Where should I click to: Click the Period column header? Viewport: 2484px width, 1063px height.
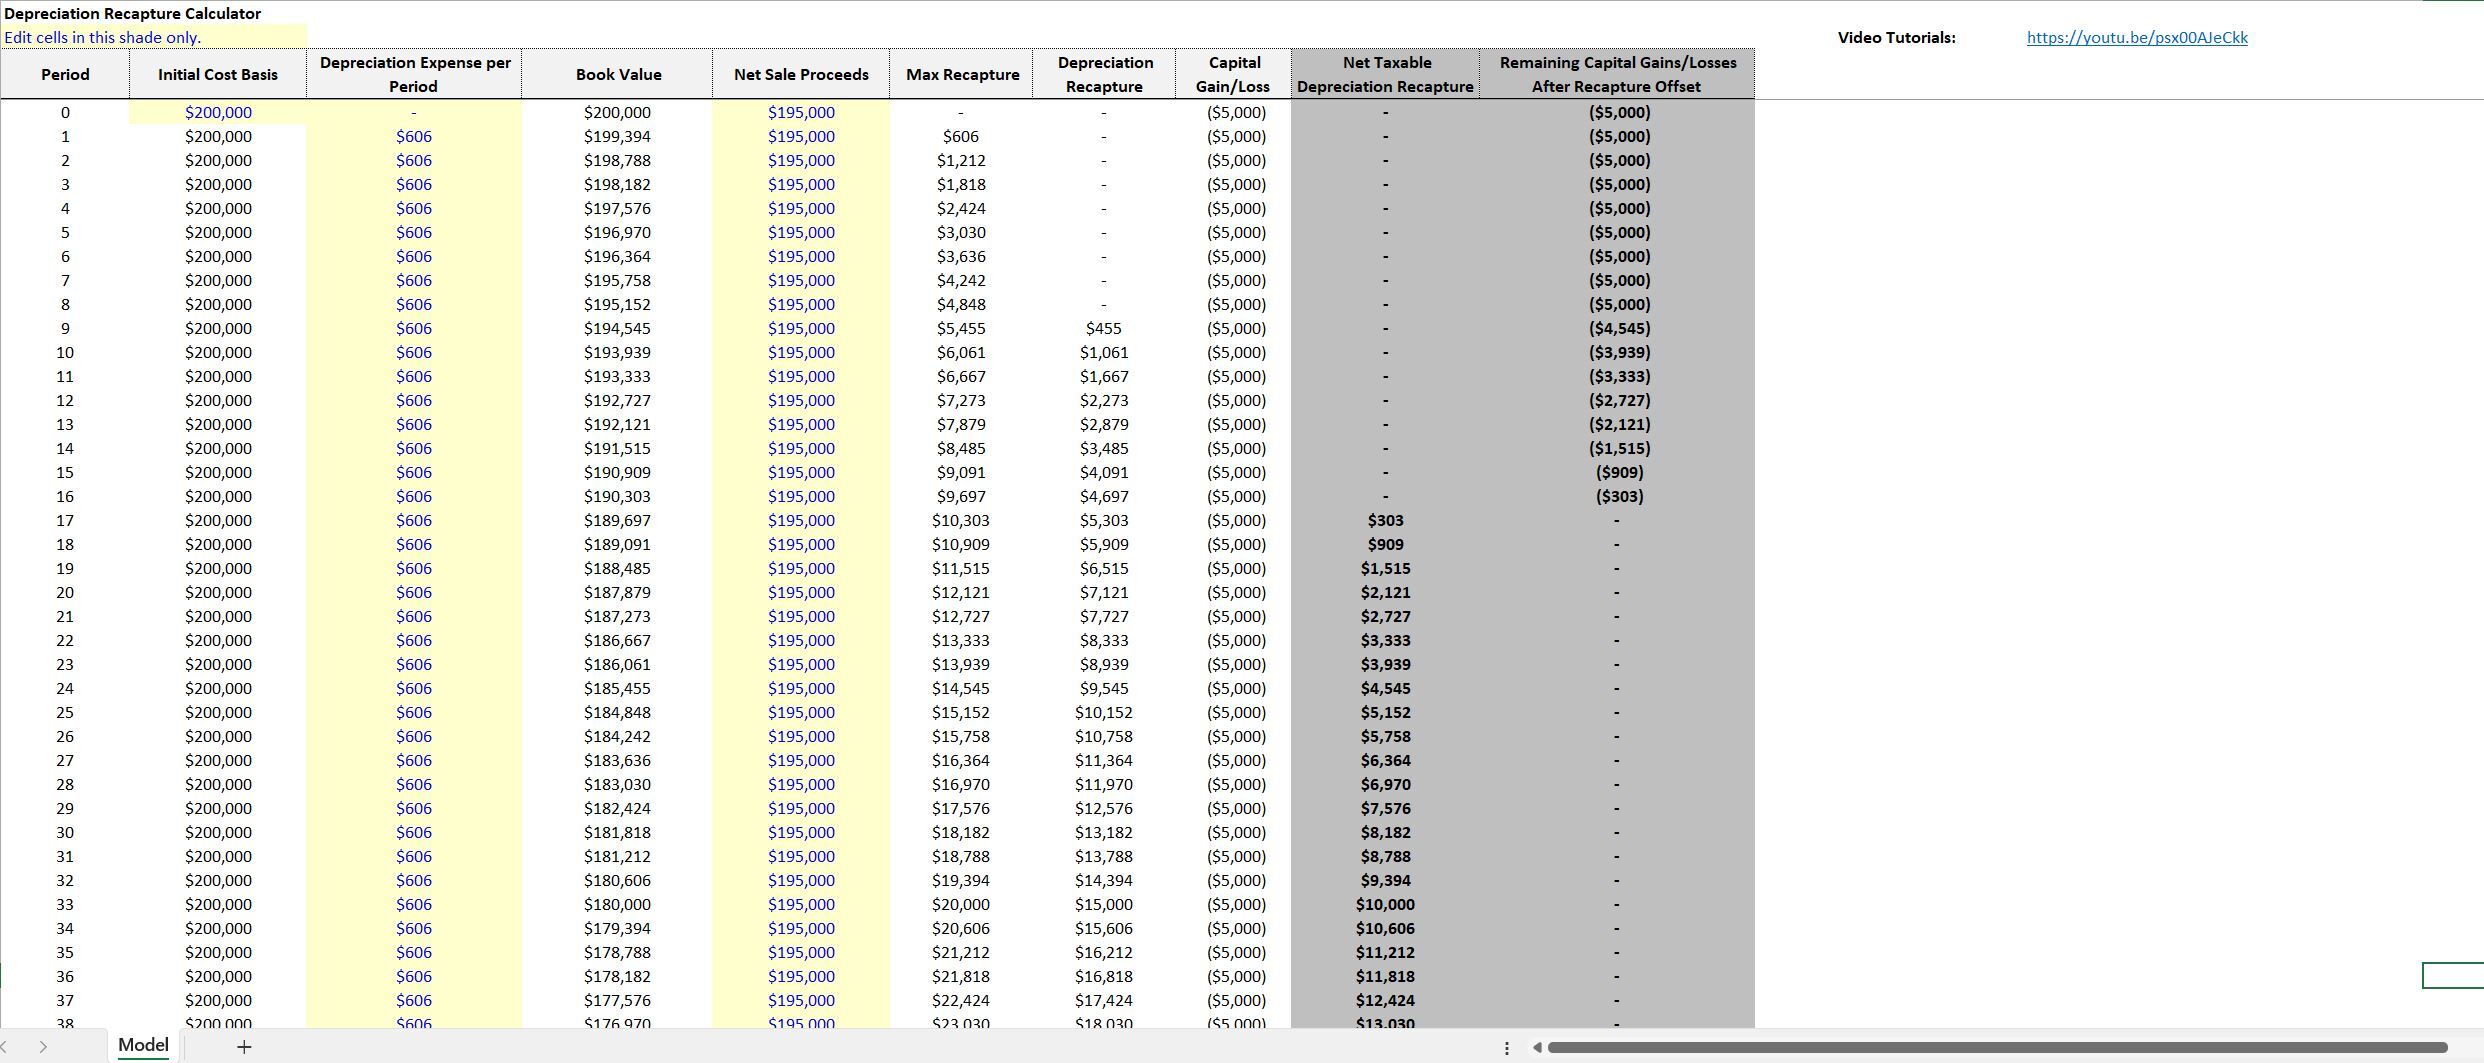(65, 74)
